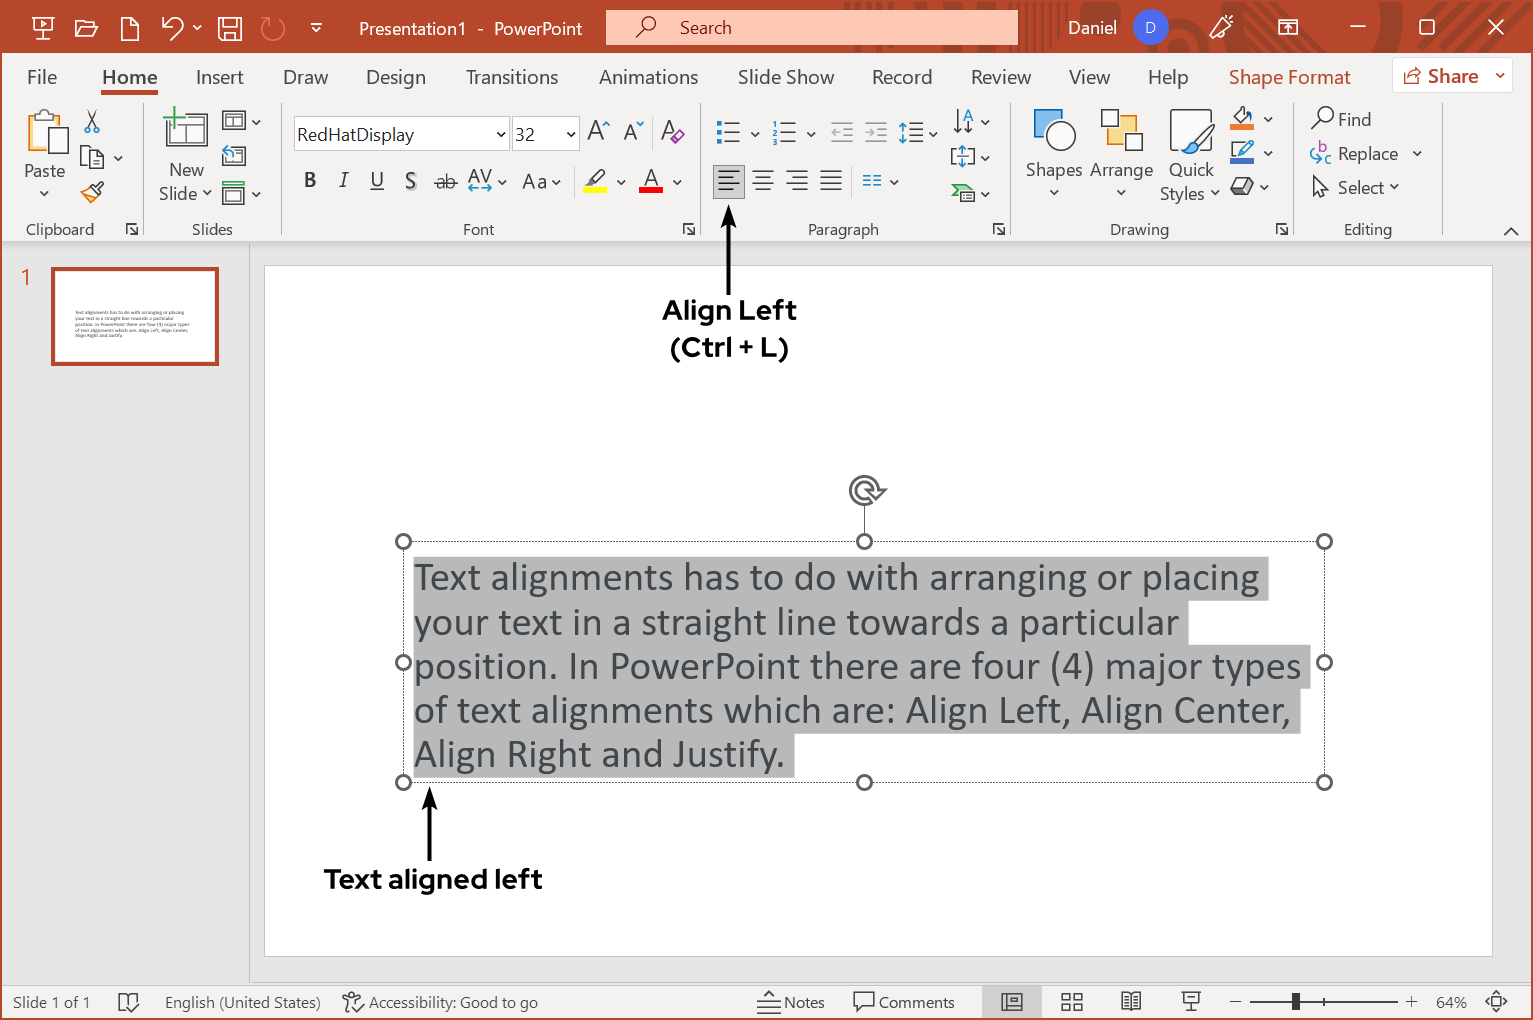1533x1020 pixels.
Task: Insert shapes using the Shapes icon
Action: point(1054,151)
